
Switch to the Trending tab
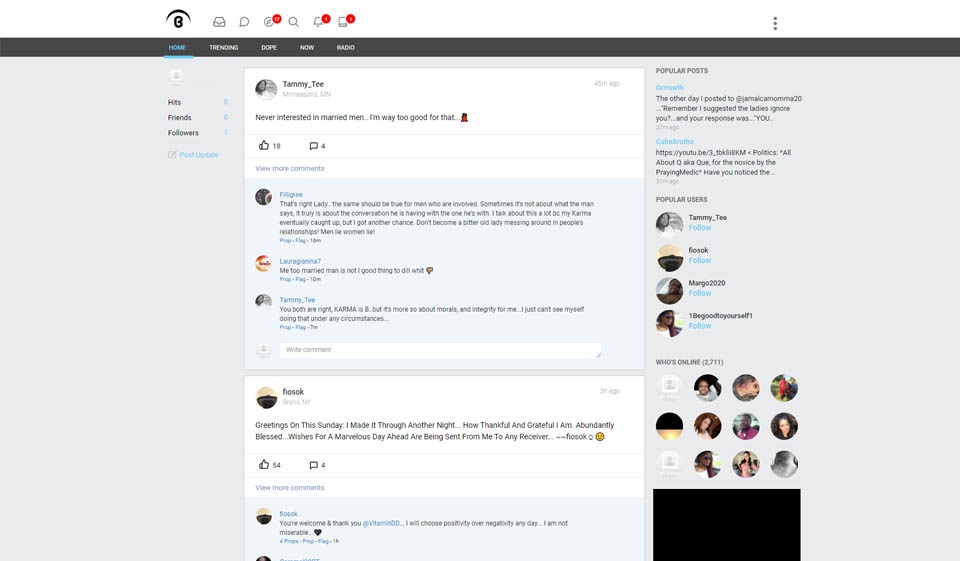223,48
